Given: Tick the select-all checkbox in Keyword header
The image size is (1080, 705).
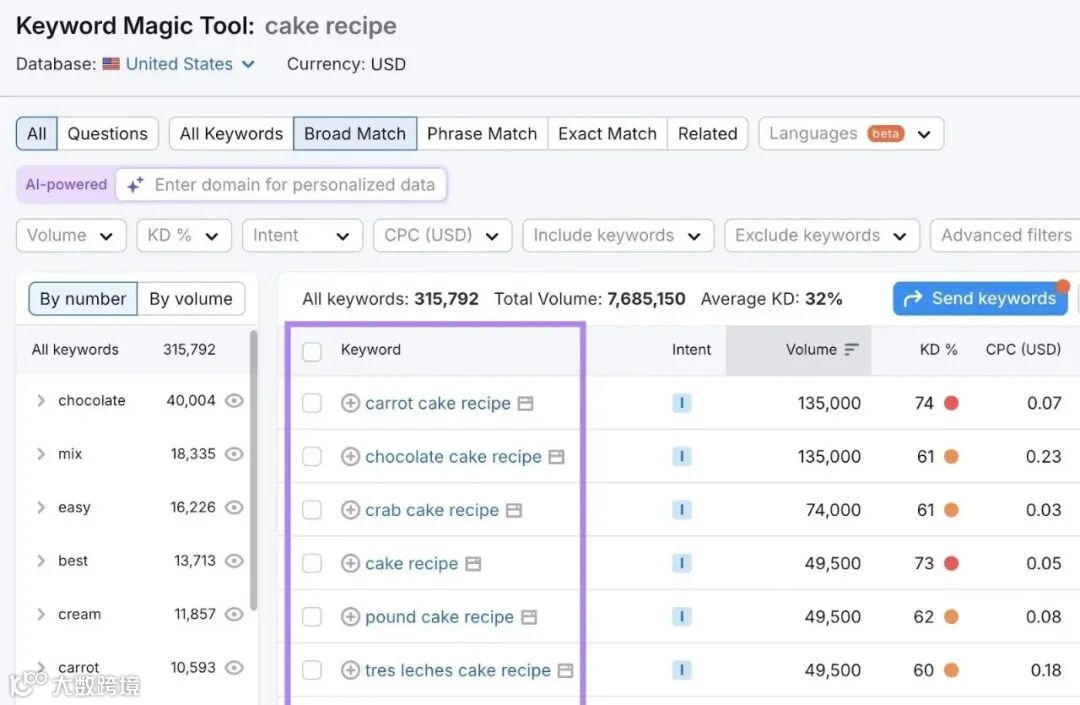Looking at the screenshot, I should [312, 351].
